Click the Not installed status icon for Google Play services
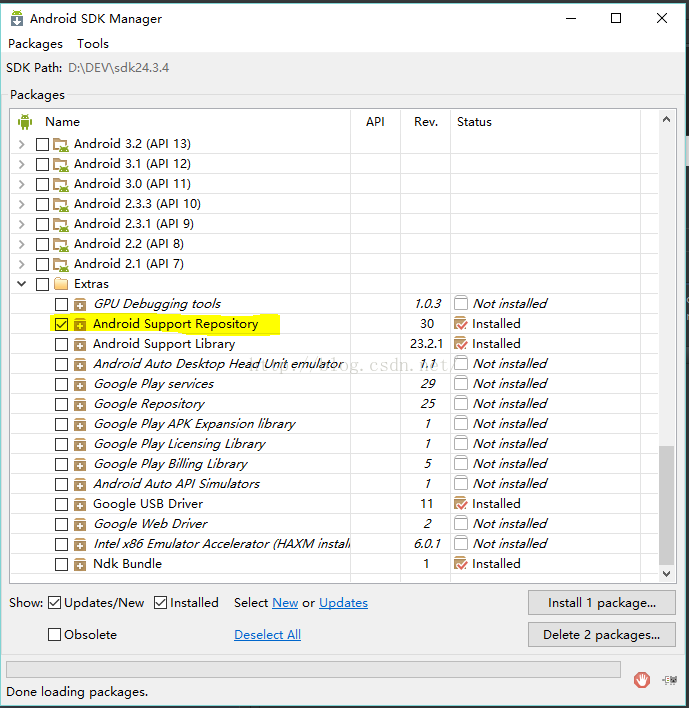 (x=461, y=383)
